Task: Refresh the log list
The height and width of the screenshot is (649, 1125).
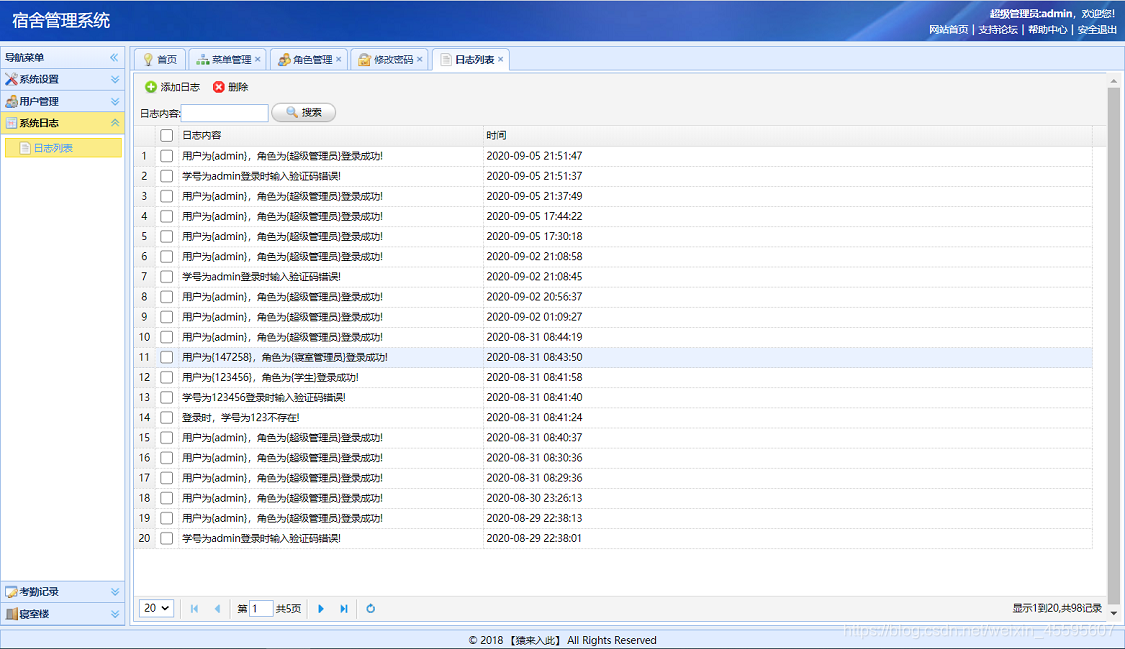Action: point(370,608)
